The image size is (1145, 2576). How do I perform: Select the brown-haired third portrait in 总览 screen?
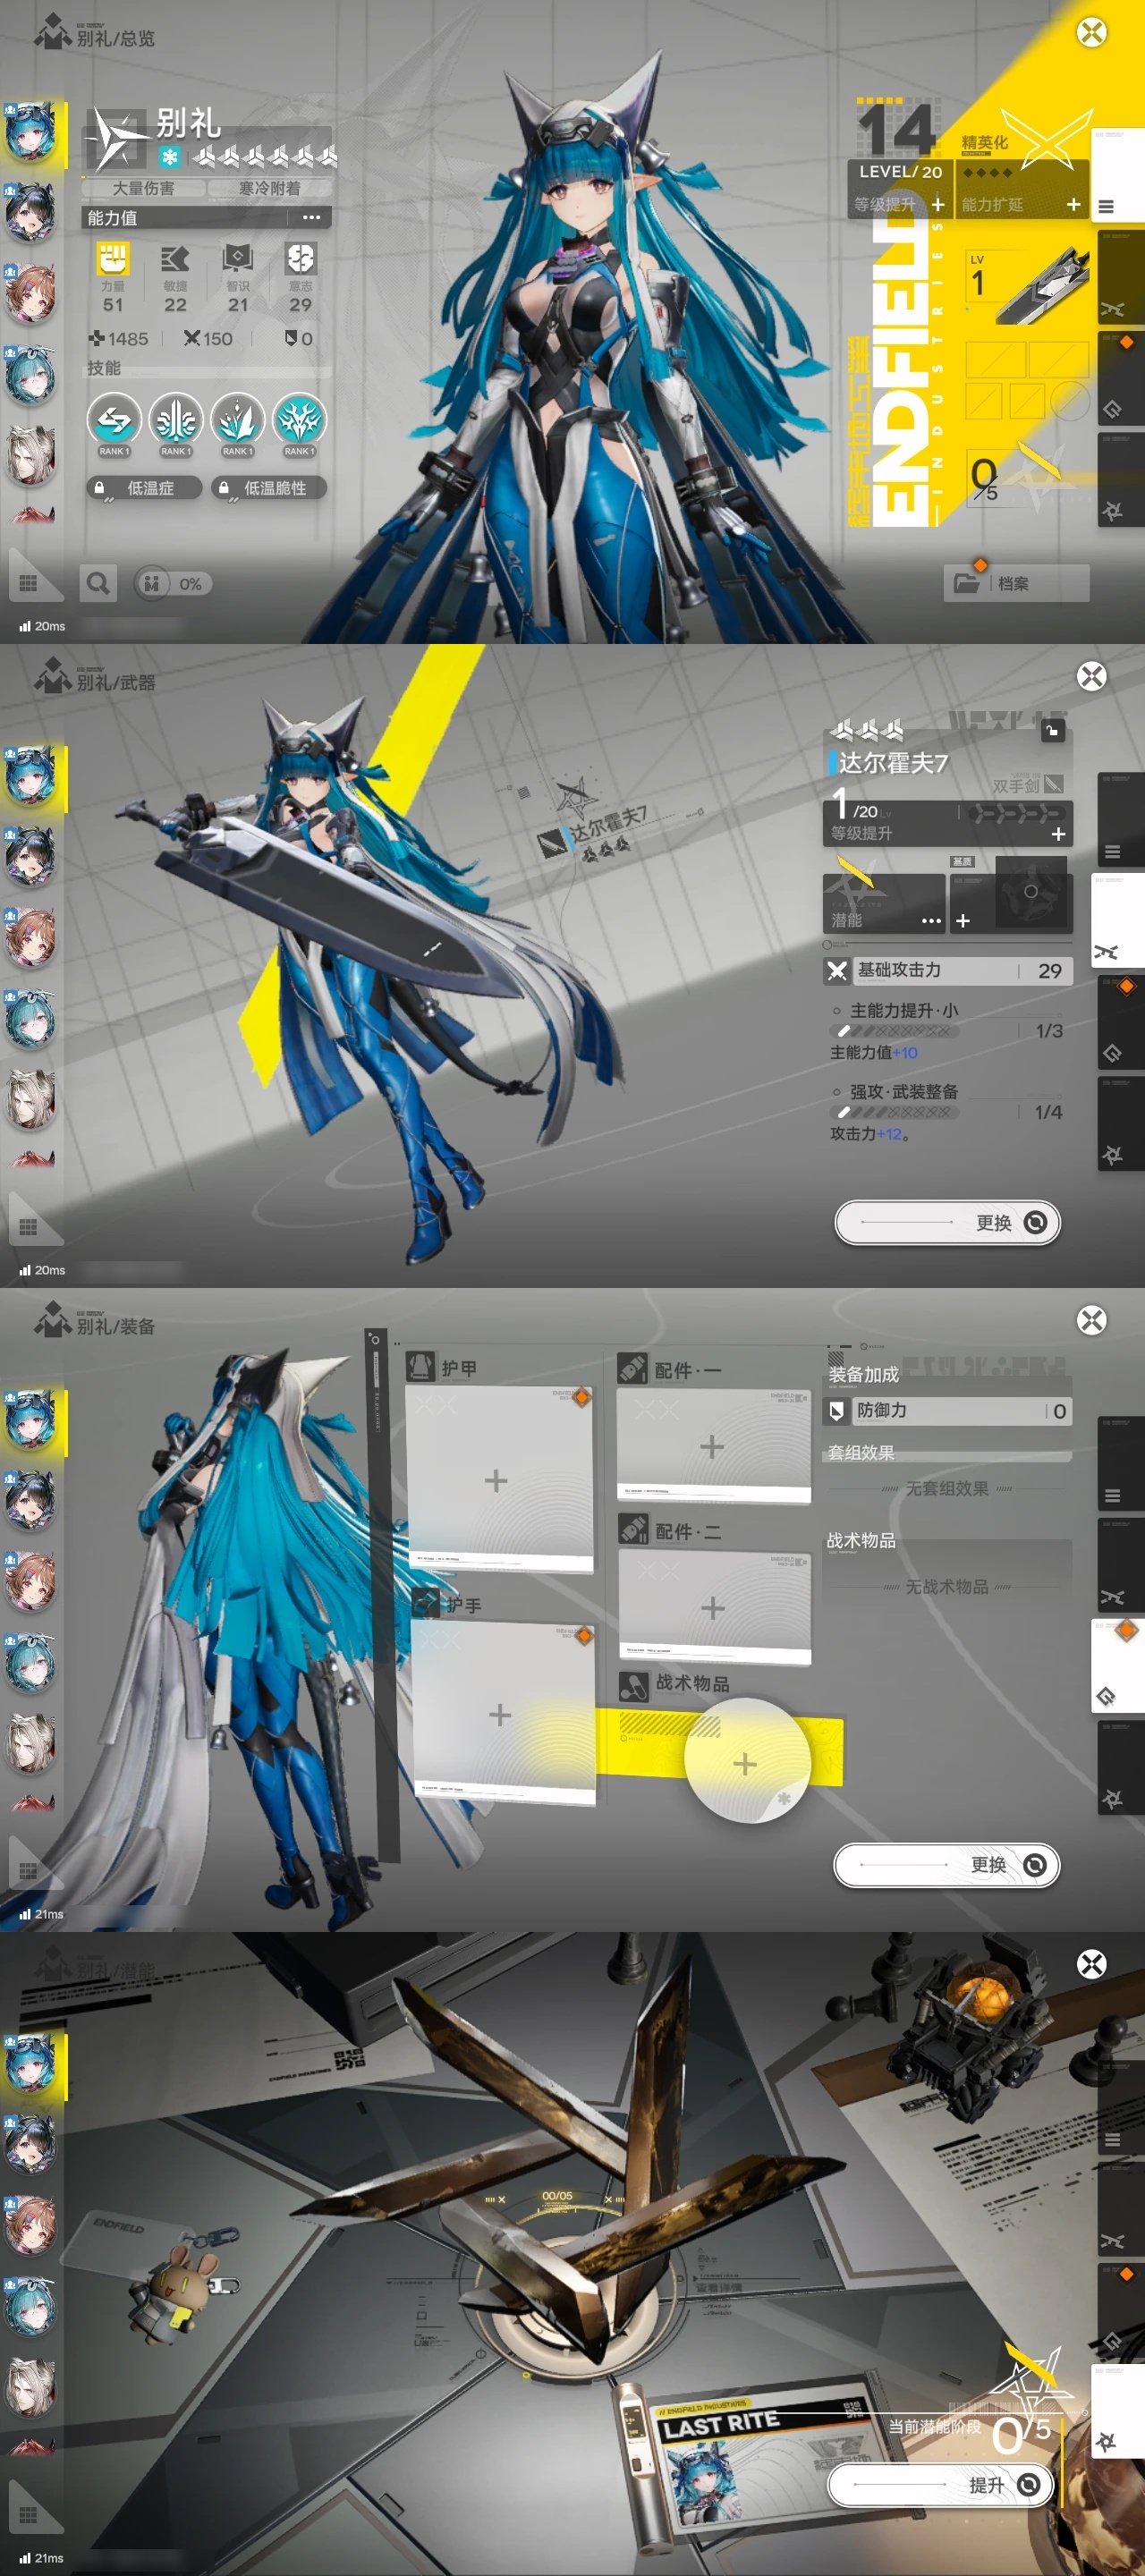(x=30, y=294)
